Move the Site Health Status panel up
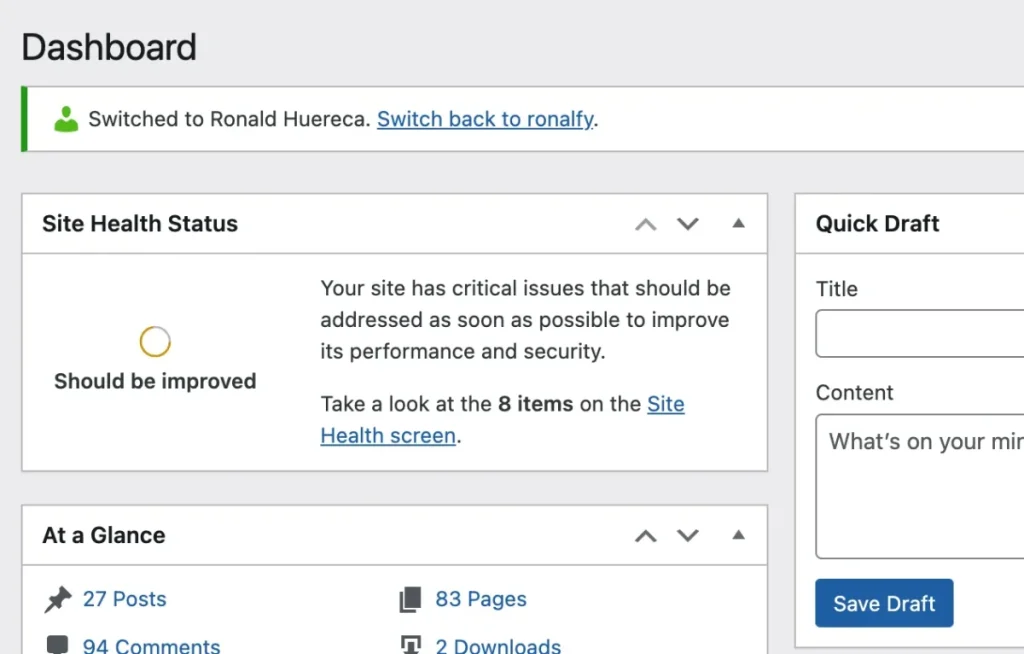This screenshot has height=654, width=1024. pos(646,224)
